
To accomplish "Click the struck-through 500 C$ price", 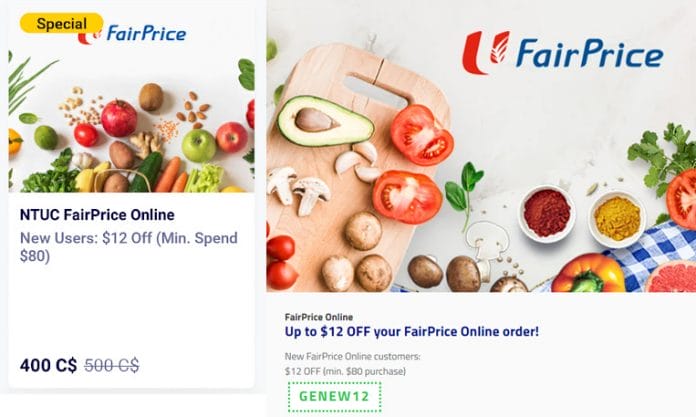I will (x=111, y=365).
